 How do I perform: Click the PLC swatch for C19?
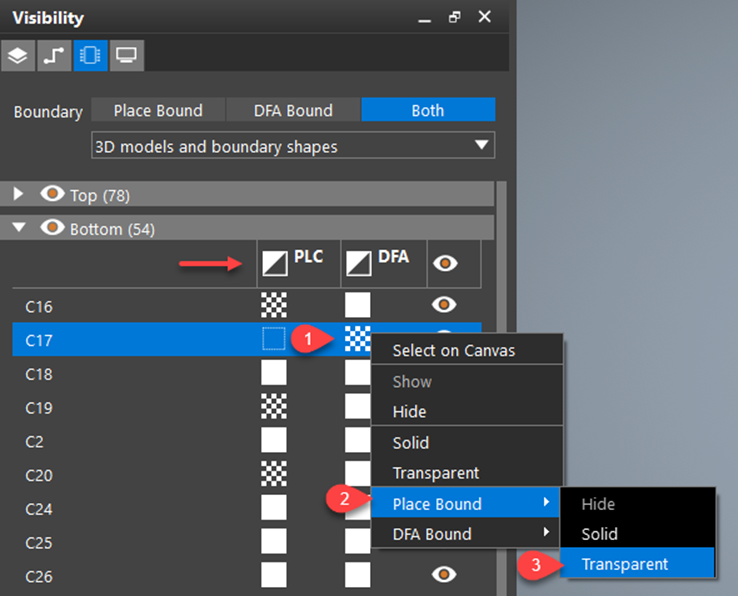(274, 406)
